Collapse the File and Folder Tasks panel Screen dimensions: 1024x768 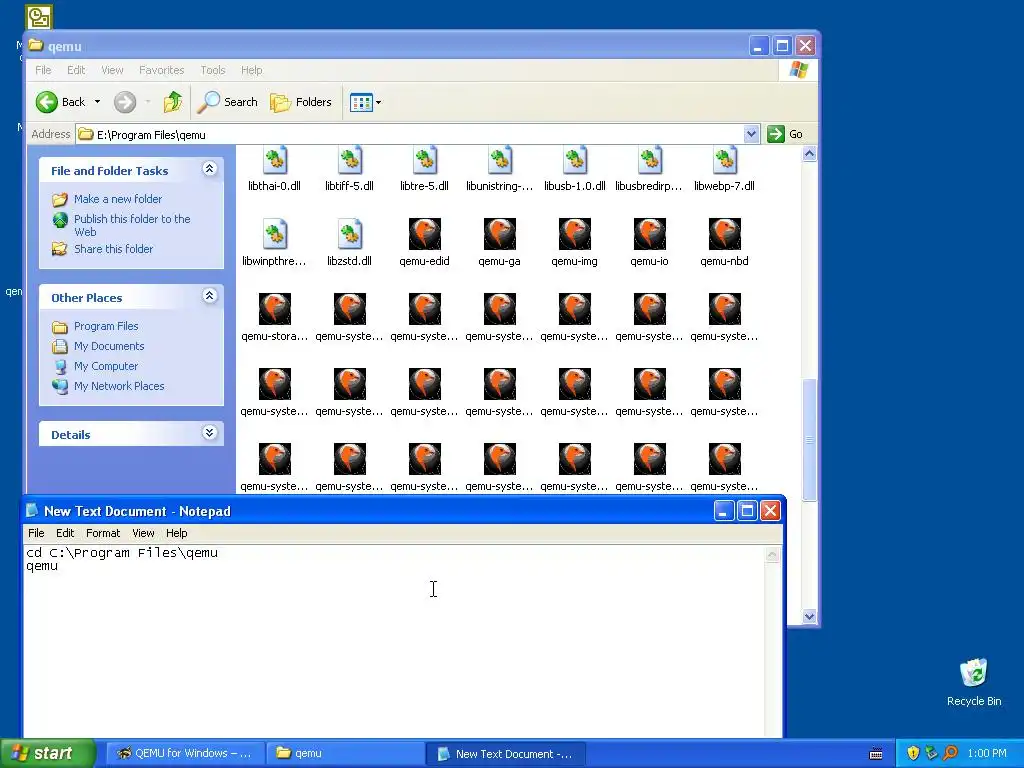[209, 169]
